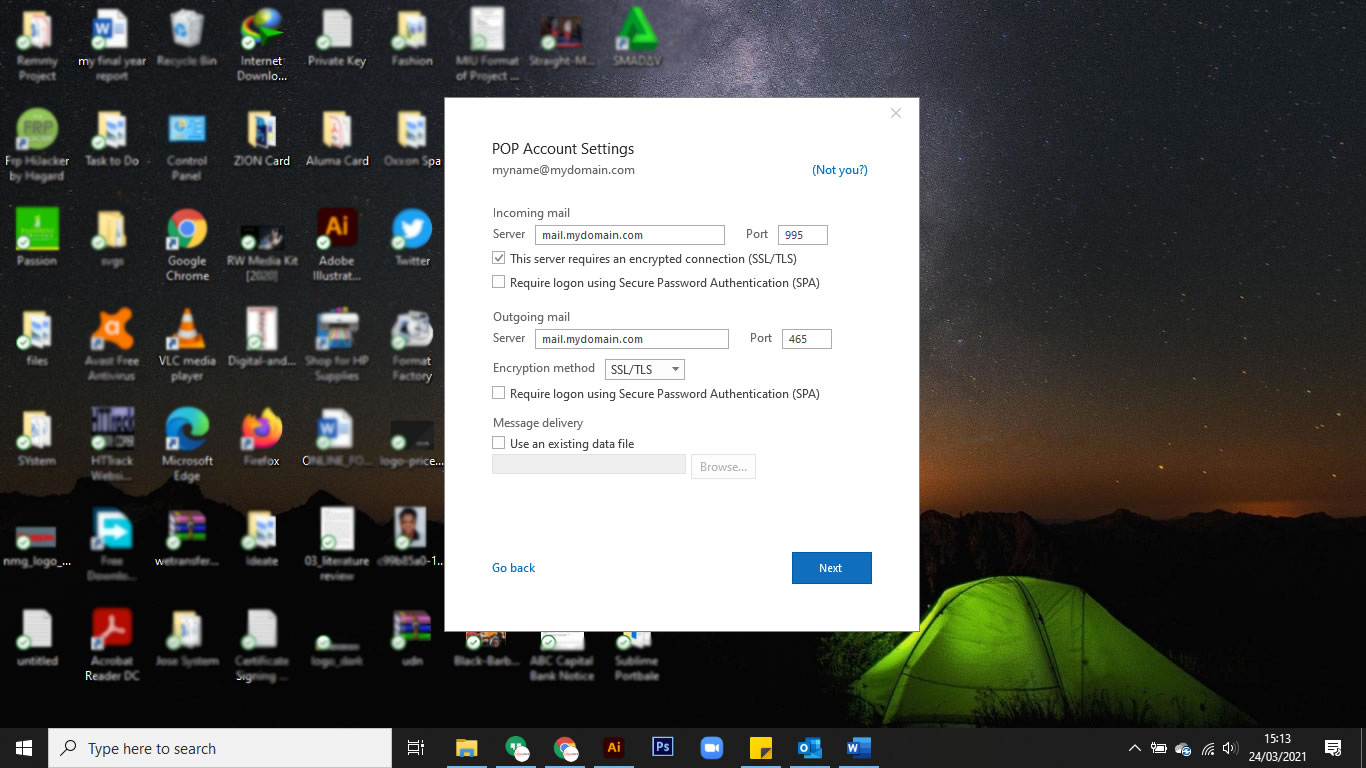Image resolution: width=1366 pixels, height=768 pixels.
Task: Enable SPA logon for outgoing mail
Action: pyautogui.click(x=499, y=394)
